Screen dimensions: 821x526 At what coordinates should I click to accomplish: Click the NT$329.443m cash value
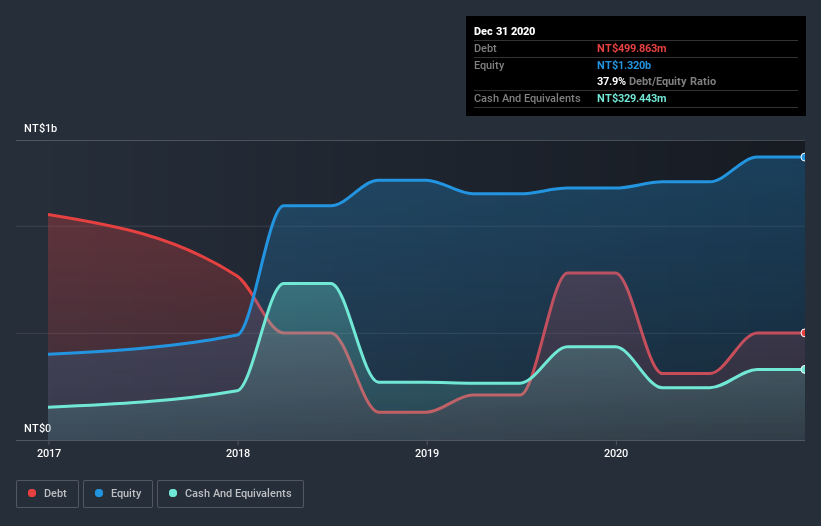tap(631, 98)
